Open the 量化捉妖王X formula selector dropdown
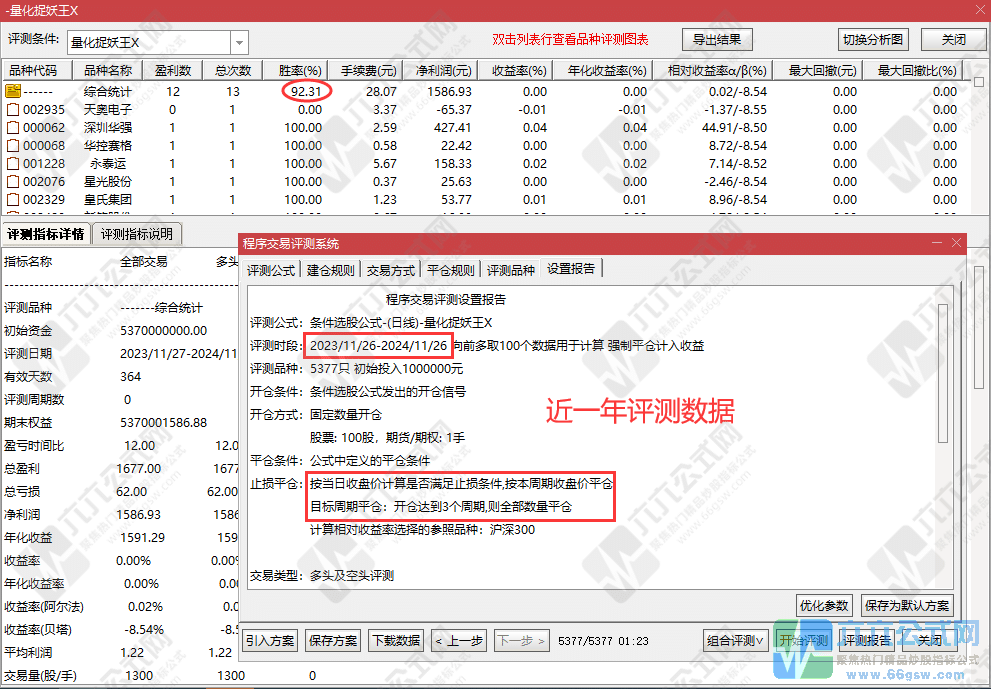991x689 pixels. (239, 39)
